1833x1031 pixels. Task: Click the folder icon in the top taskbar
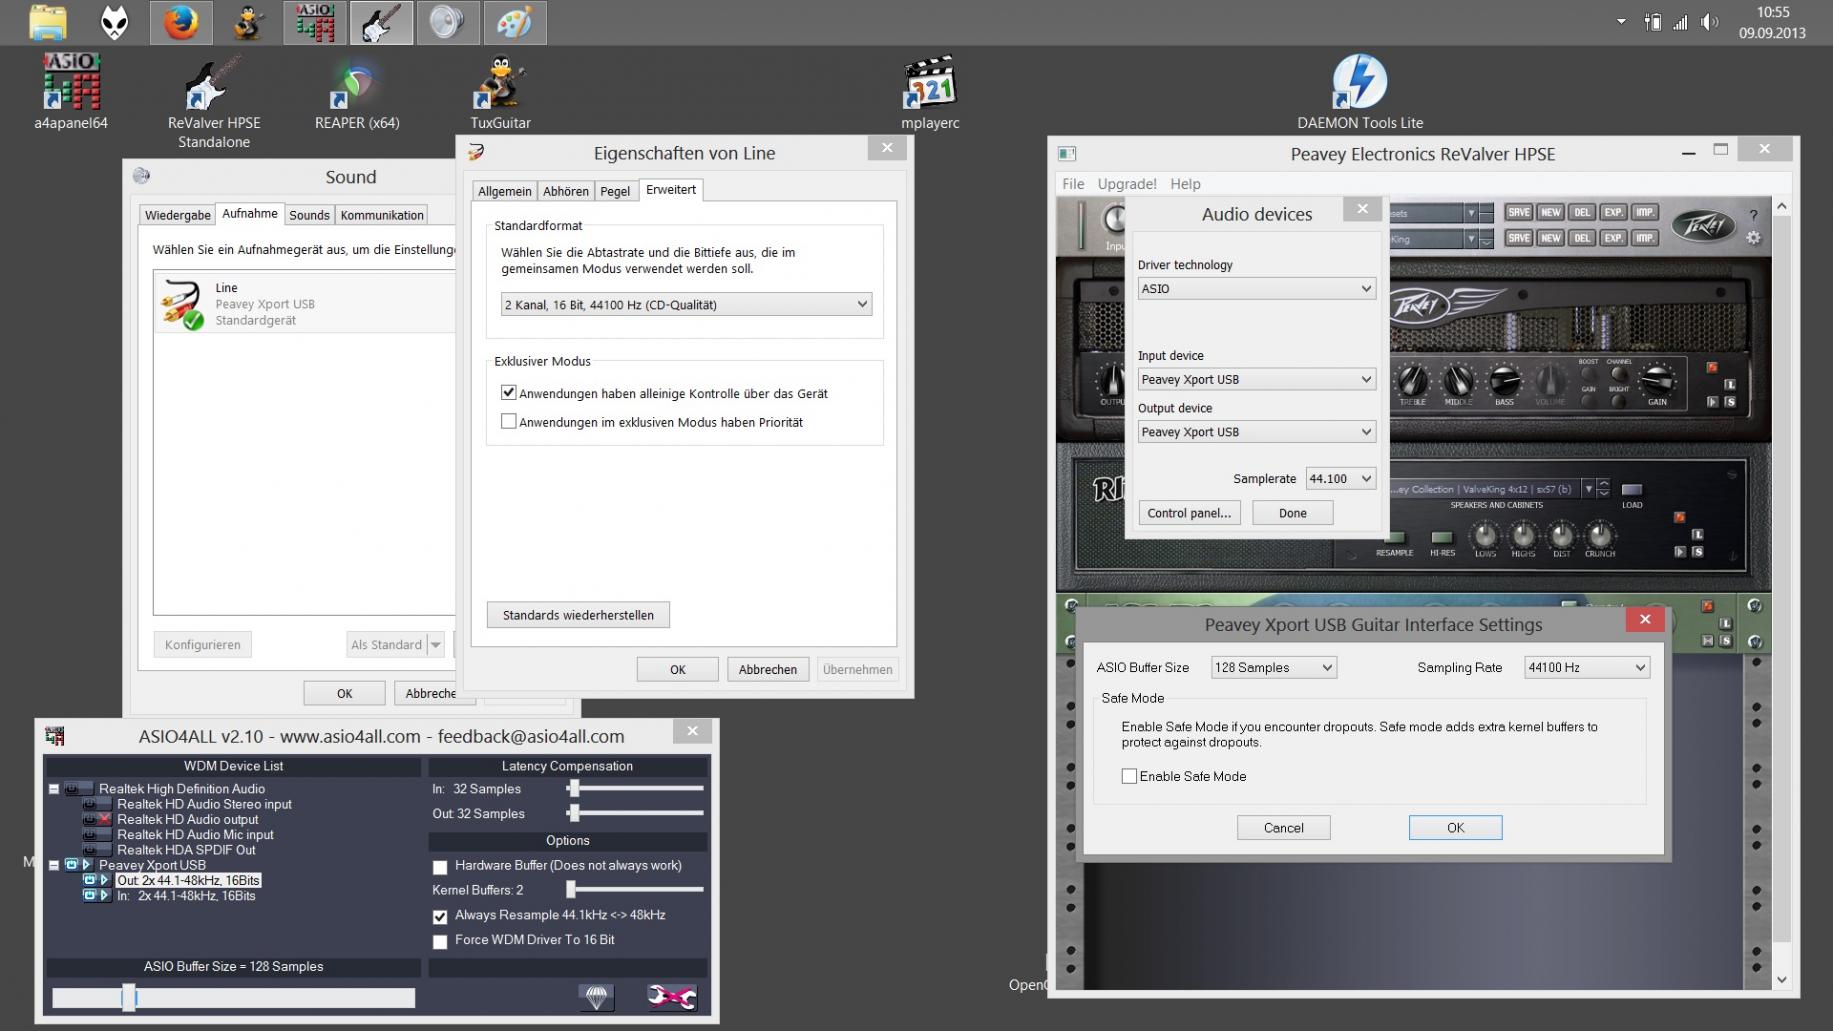point(48,22)
